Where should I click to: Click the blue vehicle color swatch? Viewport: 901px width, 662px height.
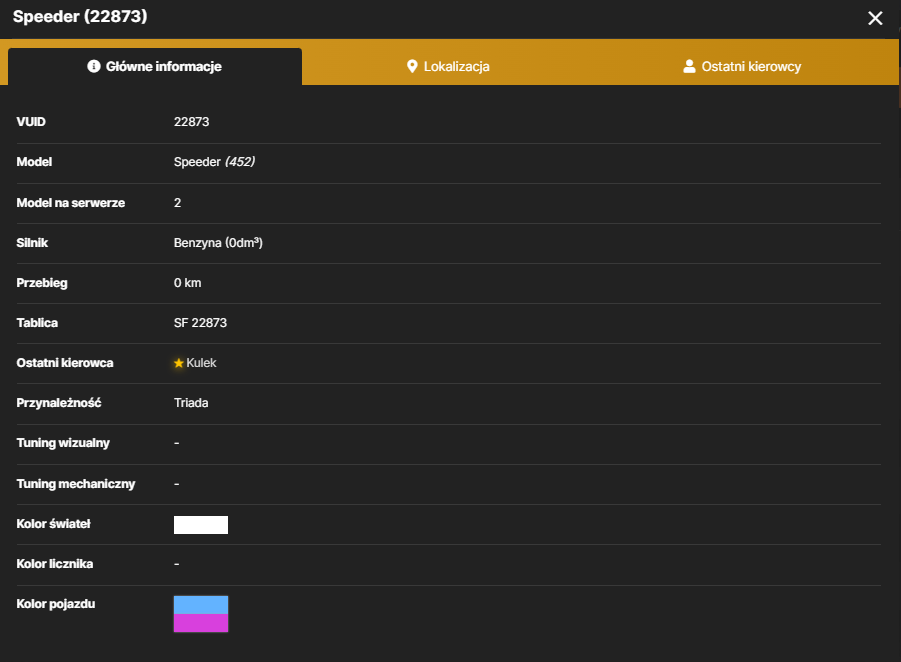pos(201,605)
